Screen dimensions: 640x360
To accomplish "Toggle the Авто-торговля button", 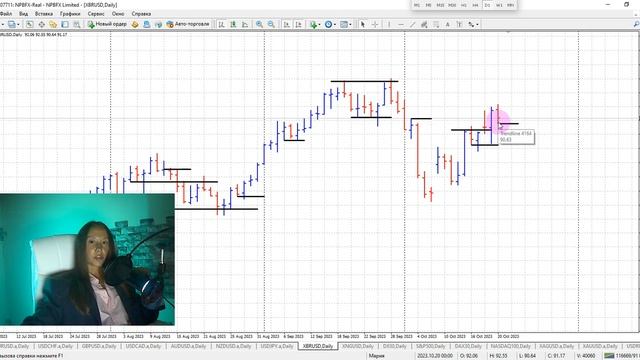I will point(188,24).
